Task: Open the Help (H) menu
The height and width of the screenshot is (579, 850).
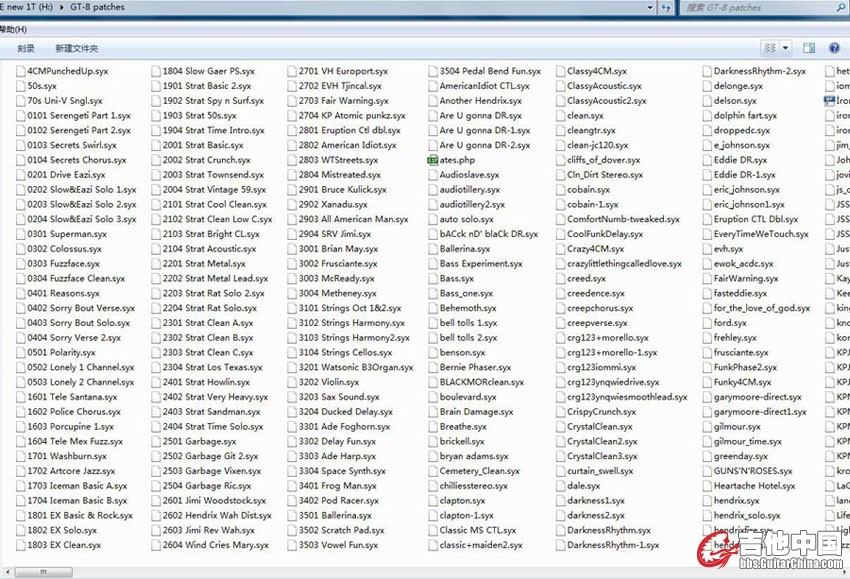Action: coord(13,29)
